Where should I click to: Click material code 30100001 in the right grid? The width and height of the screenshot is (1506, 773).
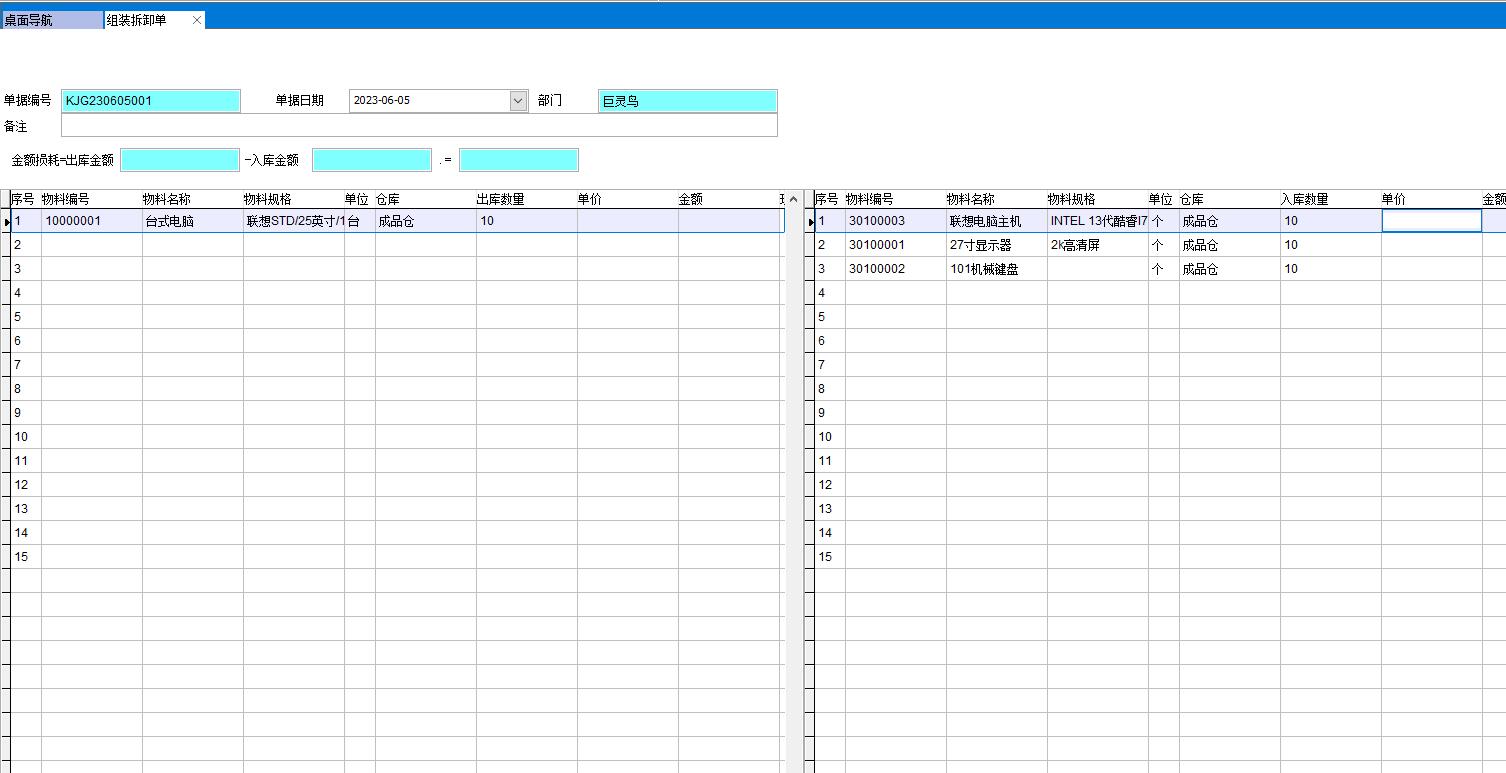894,245
